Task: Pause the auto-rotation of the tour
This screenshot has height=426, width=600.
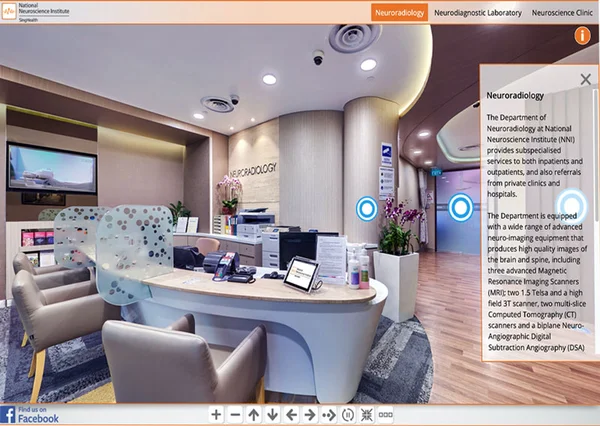Action: point(348,414)
